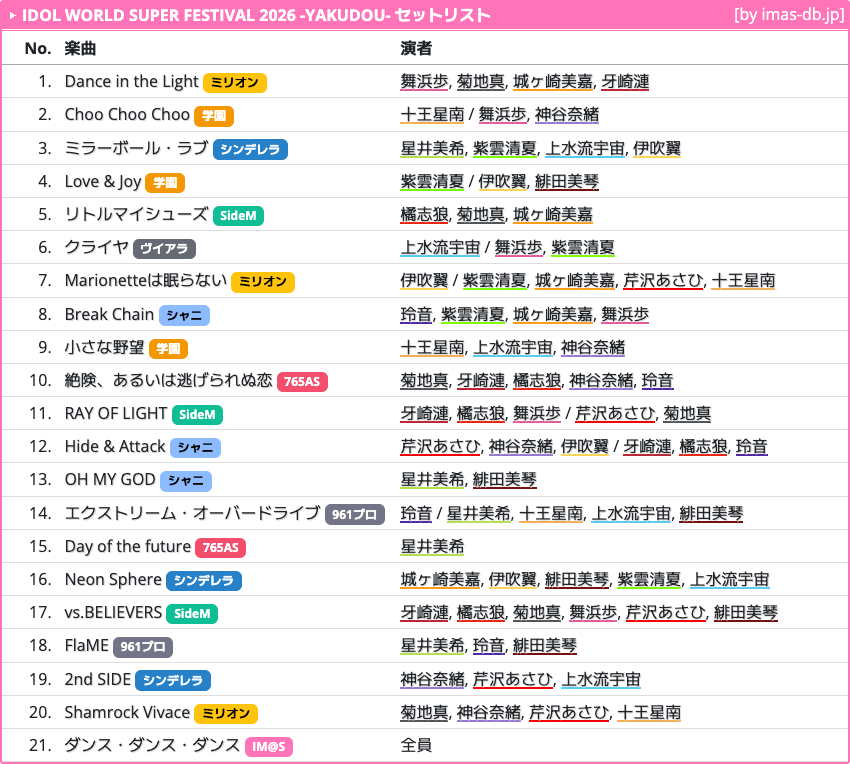Image resolution: width=850 pixels, height=764 pixels.
Task: Click the ヴイアラ tag beside クライヤ
Action: [164, 248]
